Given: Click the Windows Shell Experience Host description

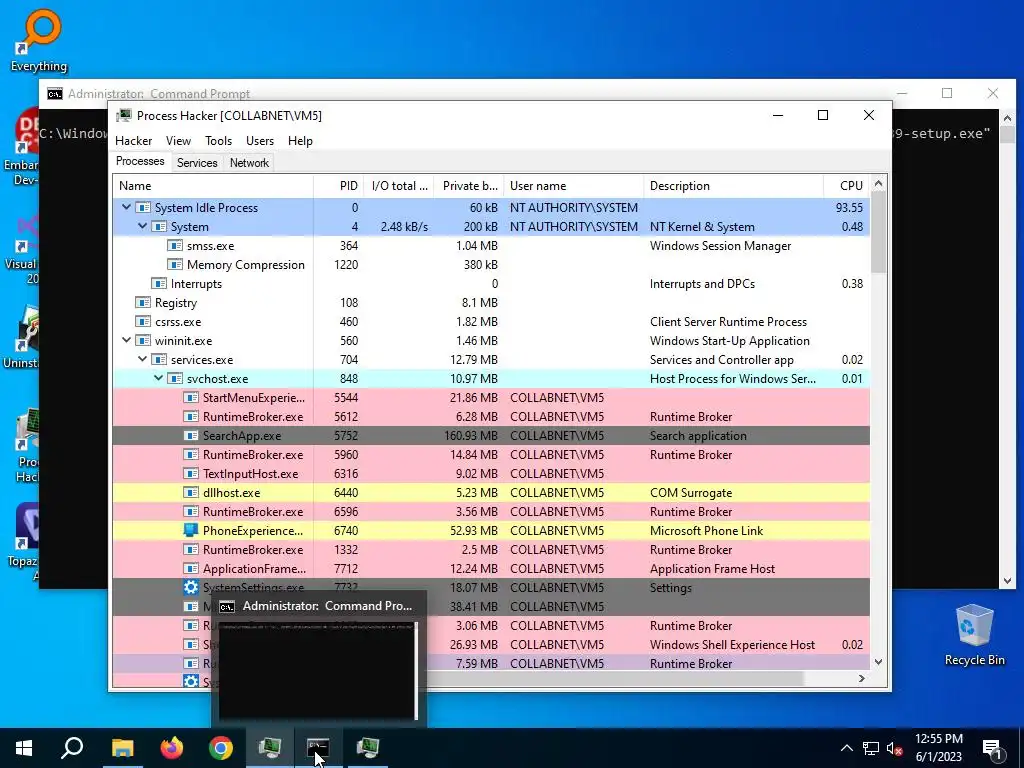Looking at the screenshot, I should [732, 645].
